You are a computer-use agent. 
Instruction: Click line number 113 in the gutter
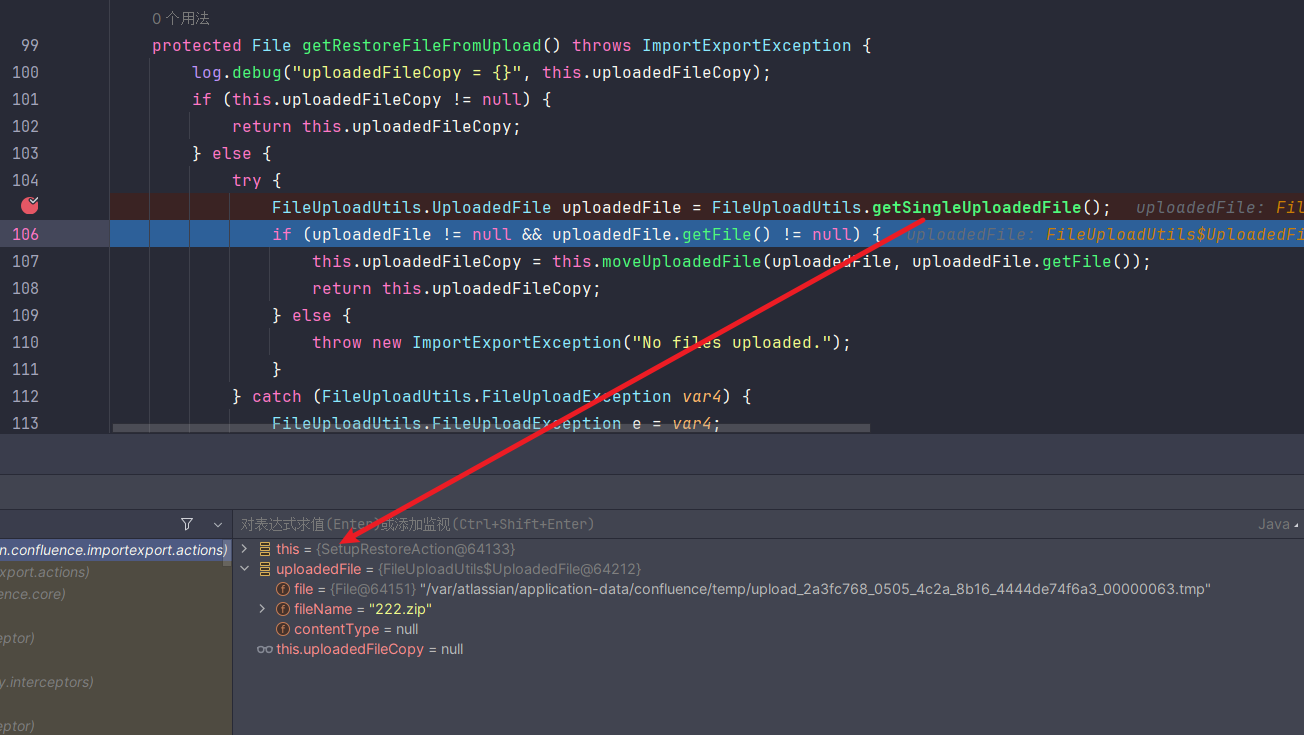click(x=25, y=423)
